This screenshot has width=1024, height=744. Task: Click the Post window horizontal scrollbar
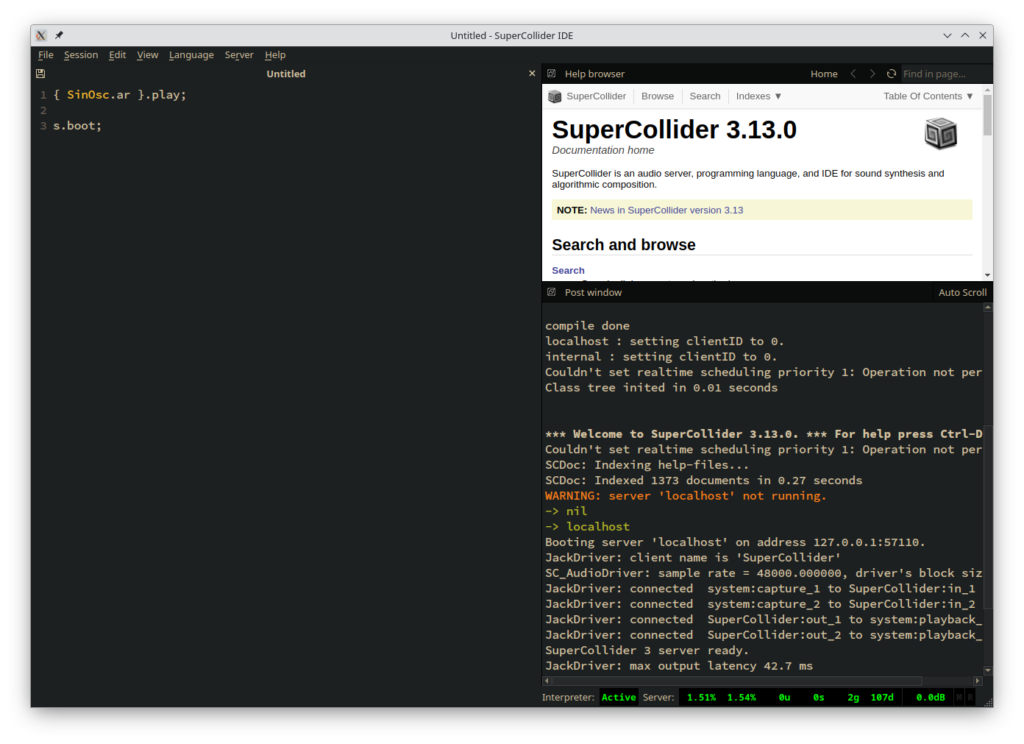(736, 681)
